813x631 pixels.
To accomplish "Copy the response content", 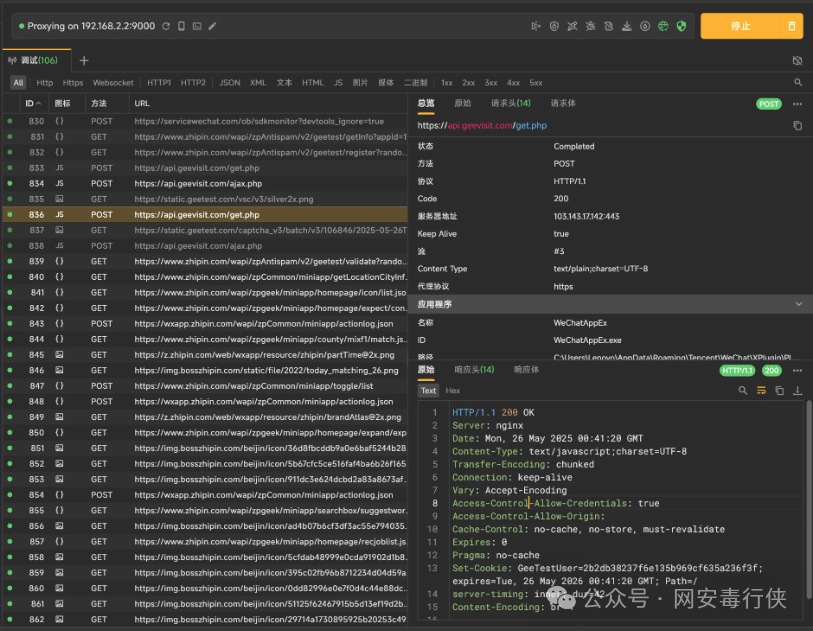I will 779,390.
